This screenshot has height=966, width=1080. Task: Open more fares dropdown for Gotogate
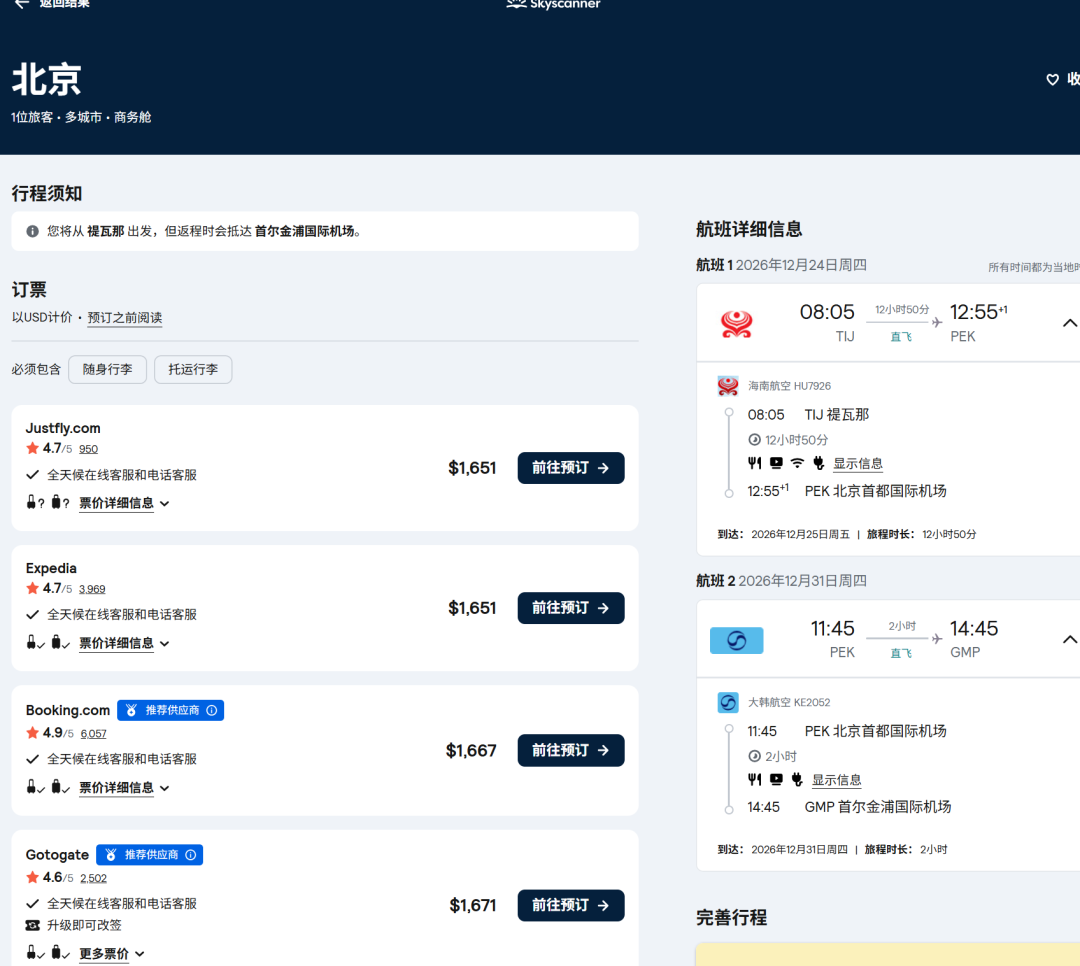pyautogui.click(x=112, y=954)
